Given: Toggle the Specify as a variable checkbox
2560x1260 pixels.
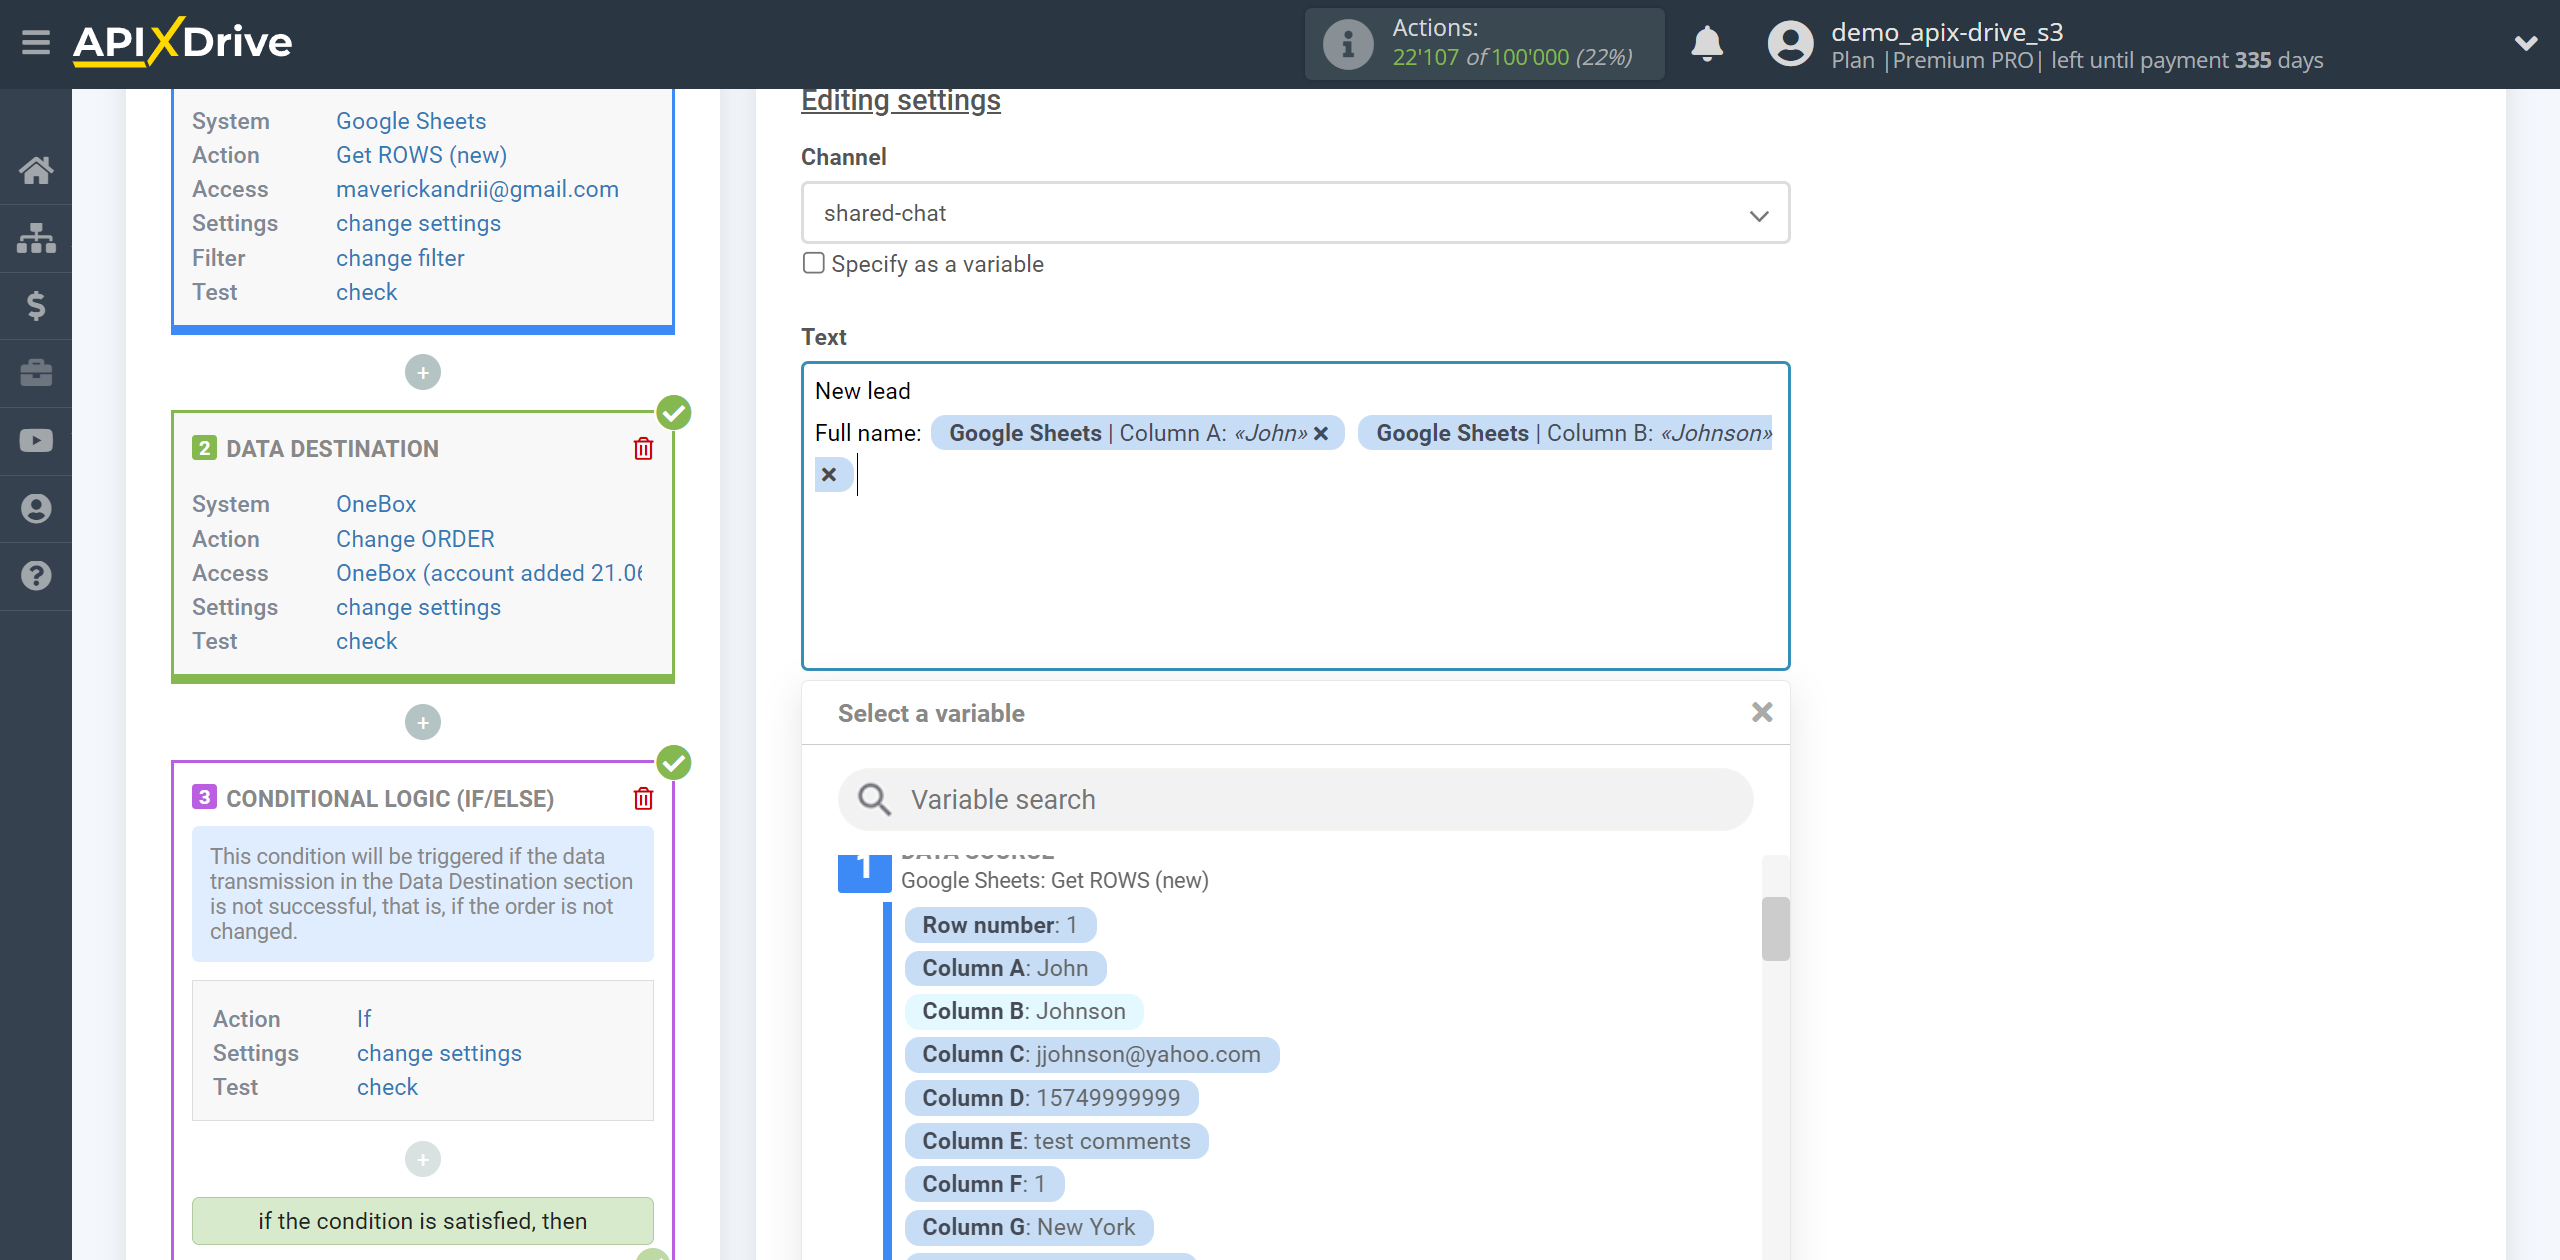Looking at the screenshot, I should 811,264.
